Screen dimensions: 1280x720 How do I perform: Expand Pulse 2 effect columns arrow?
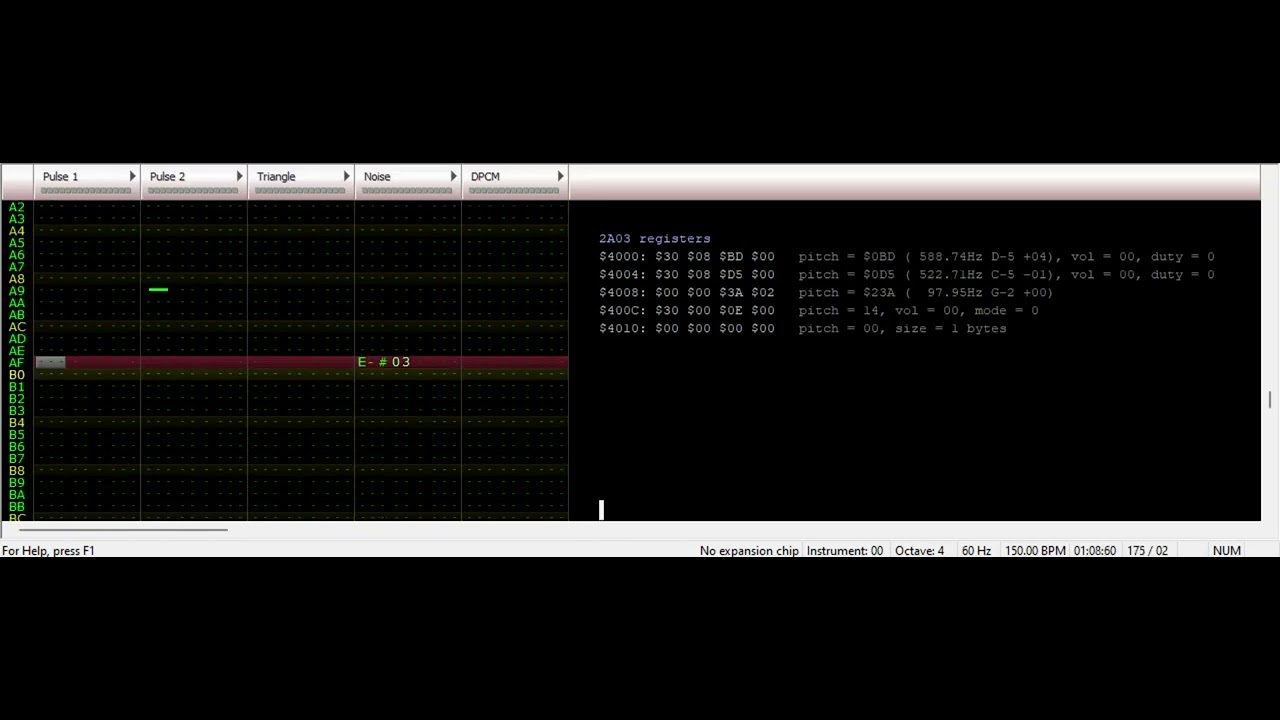[x=239, y=176]
